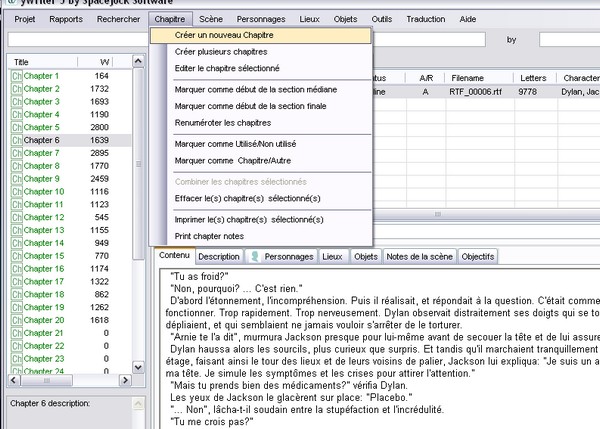Image resolution: width=600 pixels, height=429 pixels.
Task: Click chapter description scroll up arrow
Action: tap(138, 403)
